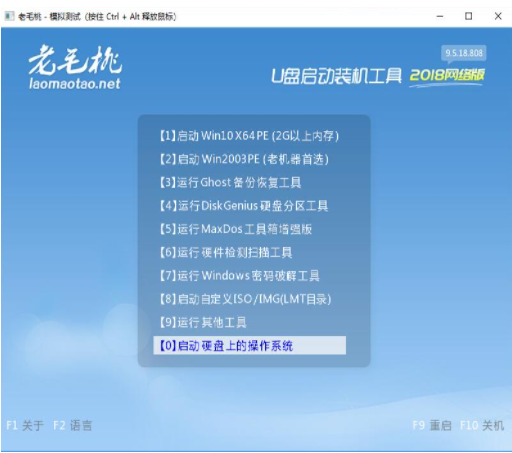Screen dimensions: 512x453
Task: Open option 9 other tools
Action: (203, 323)
